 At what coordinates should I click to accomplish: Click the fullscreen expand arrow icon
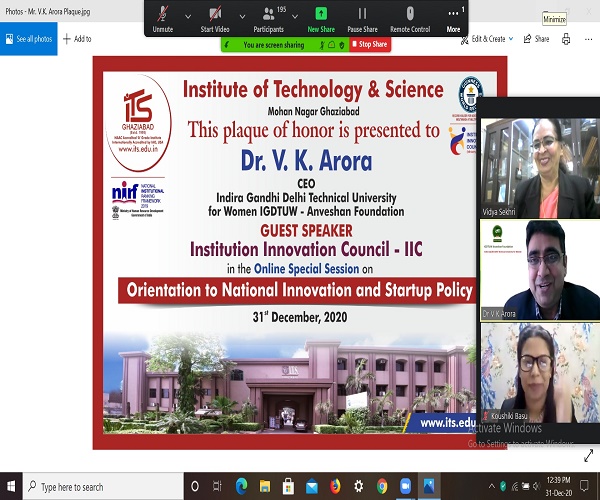pyautogui.click(x=589, y=455)
